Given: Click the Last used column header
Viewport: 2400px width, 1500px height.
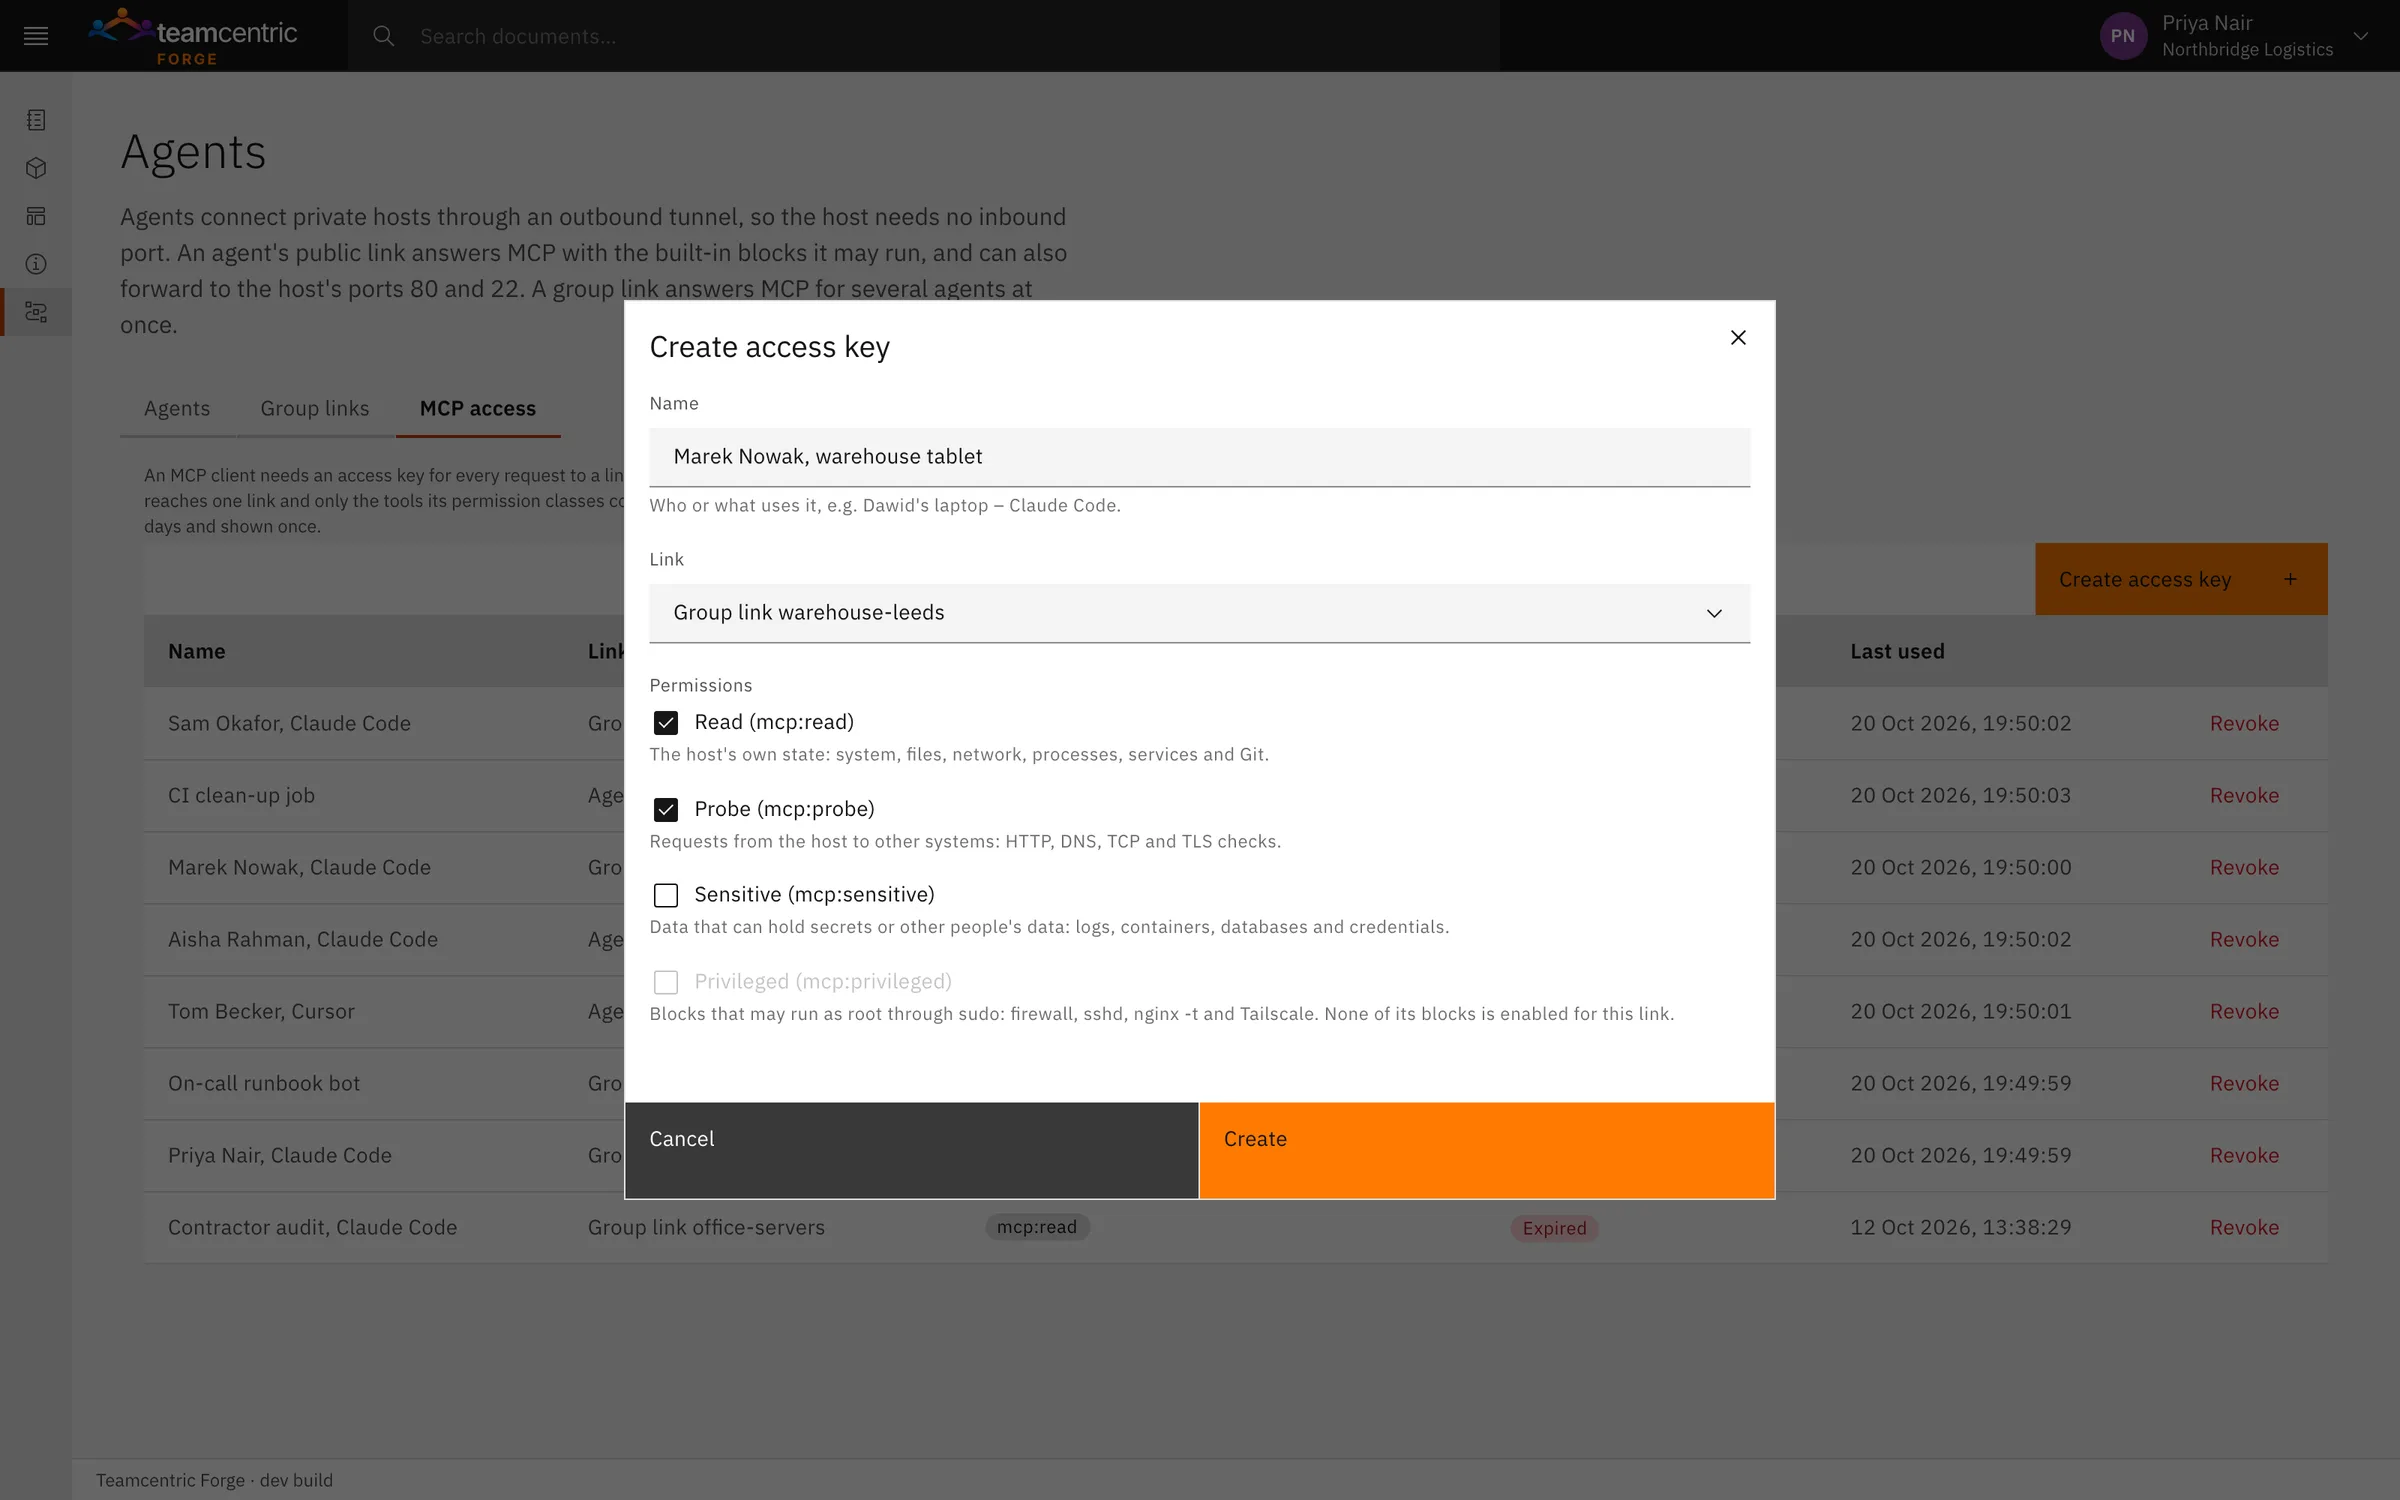Looking at the screenshot, I should point(1897,651).
